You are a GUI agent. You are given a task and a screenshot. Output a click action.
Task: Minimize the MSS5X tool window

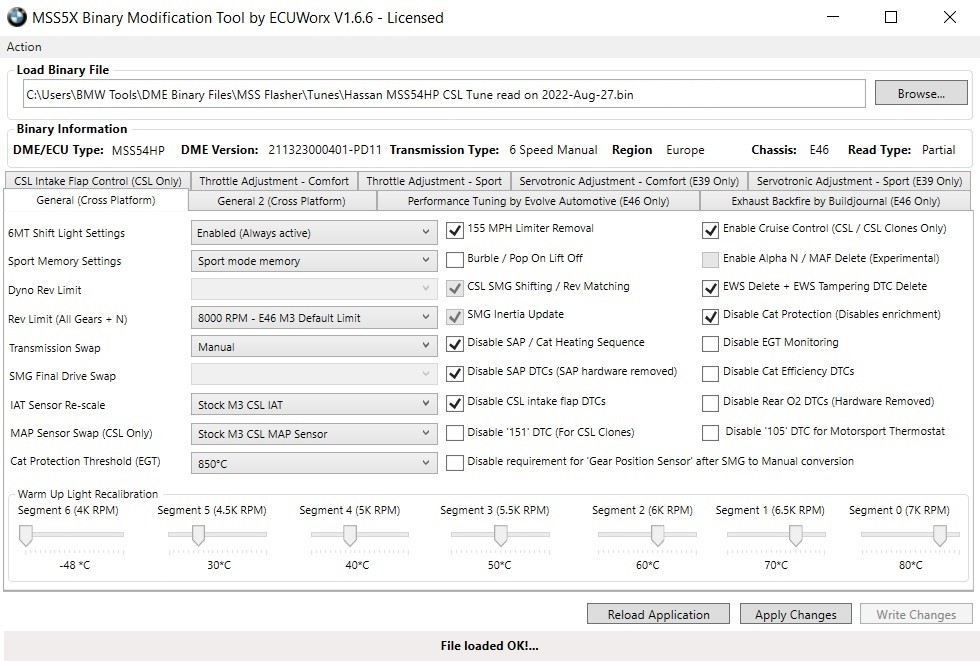coord(832,17)
